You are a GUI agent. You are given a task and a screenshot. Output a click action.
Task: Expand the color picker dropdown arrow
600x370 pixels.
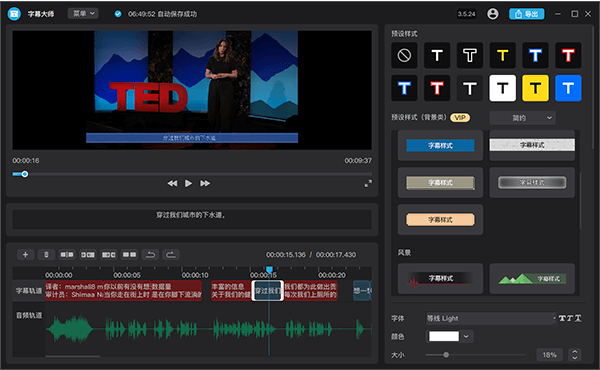pyautogui.click(x=466, y=336)
